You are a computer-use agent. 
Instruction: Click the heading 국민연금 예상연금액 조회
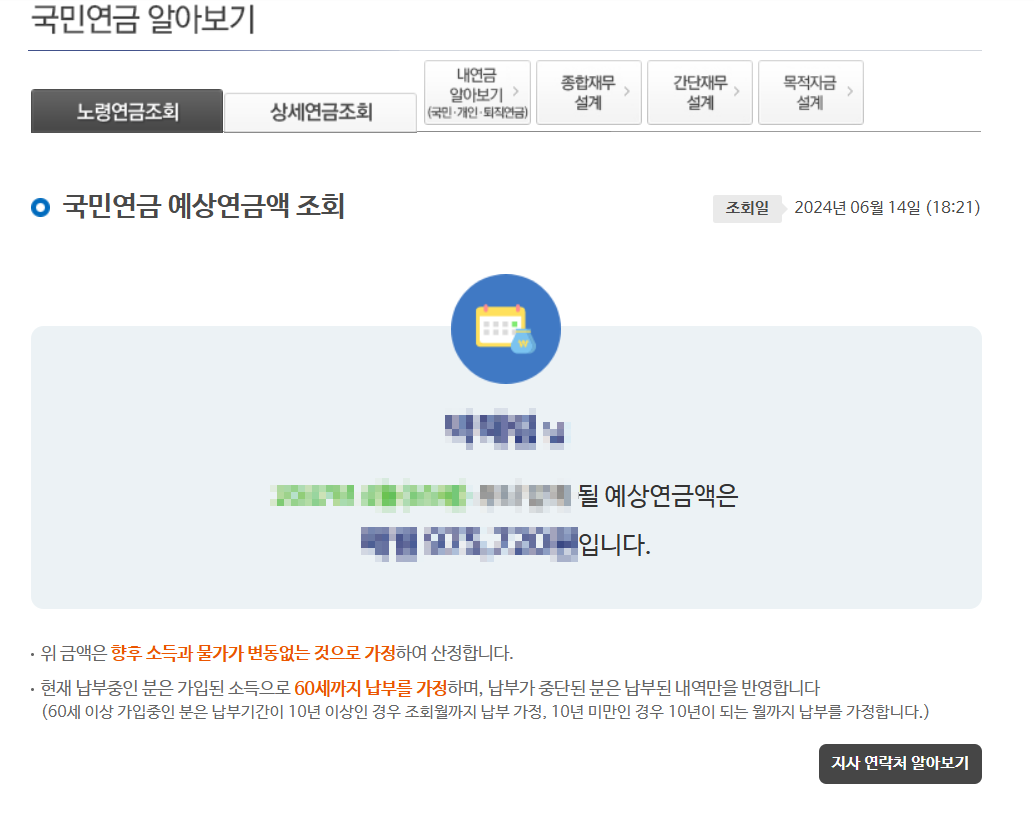tap(203, 206)
